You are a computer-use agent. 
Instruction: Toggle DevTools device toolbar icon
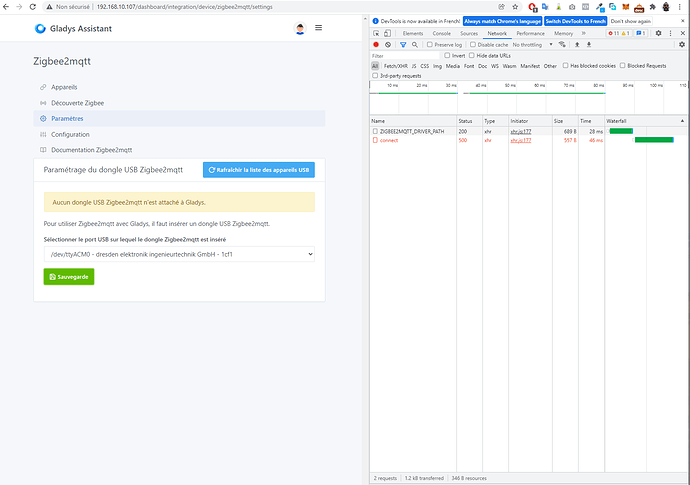click(x=387, y=33)
